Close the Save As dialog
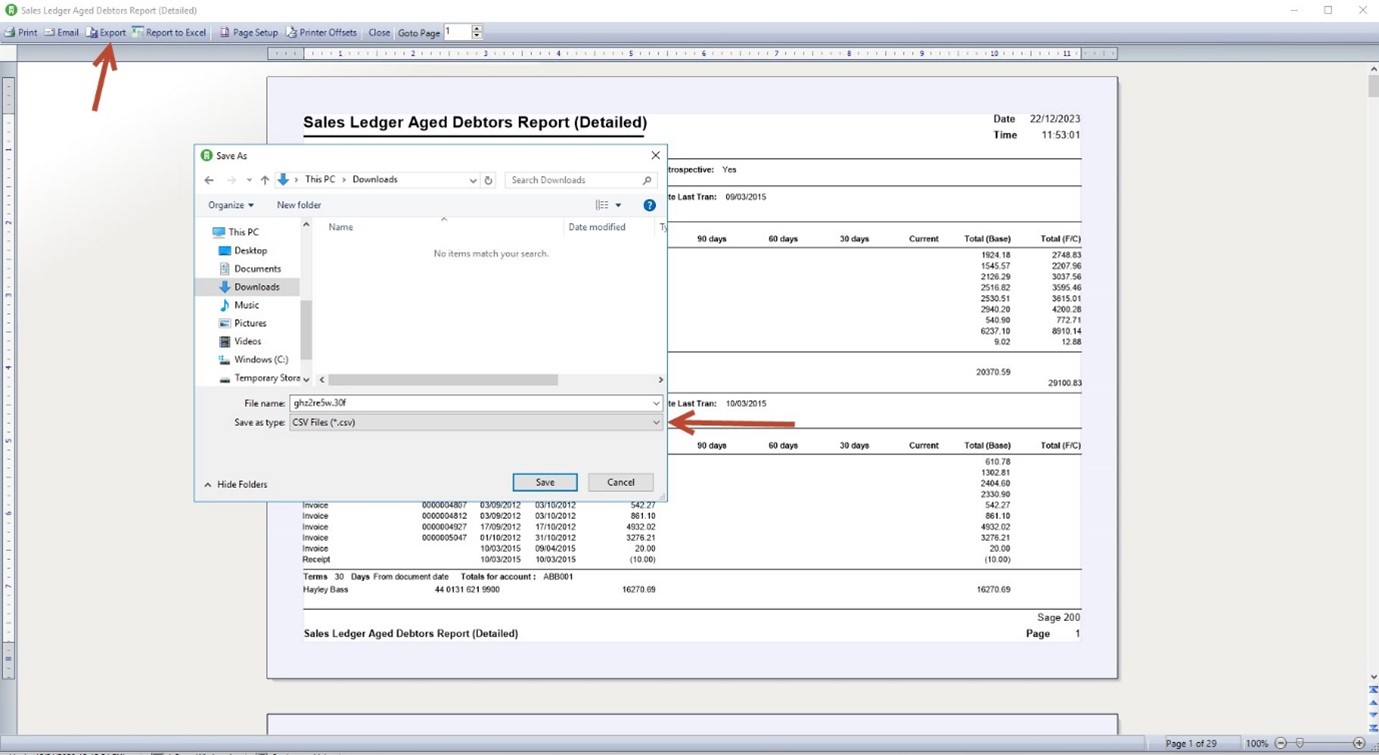 click(655, 155)
